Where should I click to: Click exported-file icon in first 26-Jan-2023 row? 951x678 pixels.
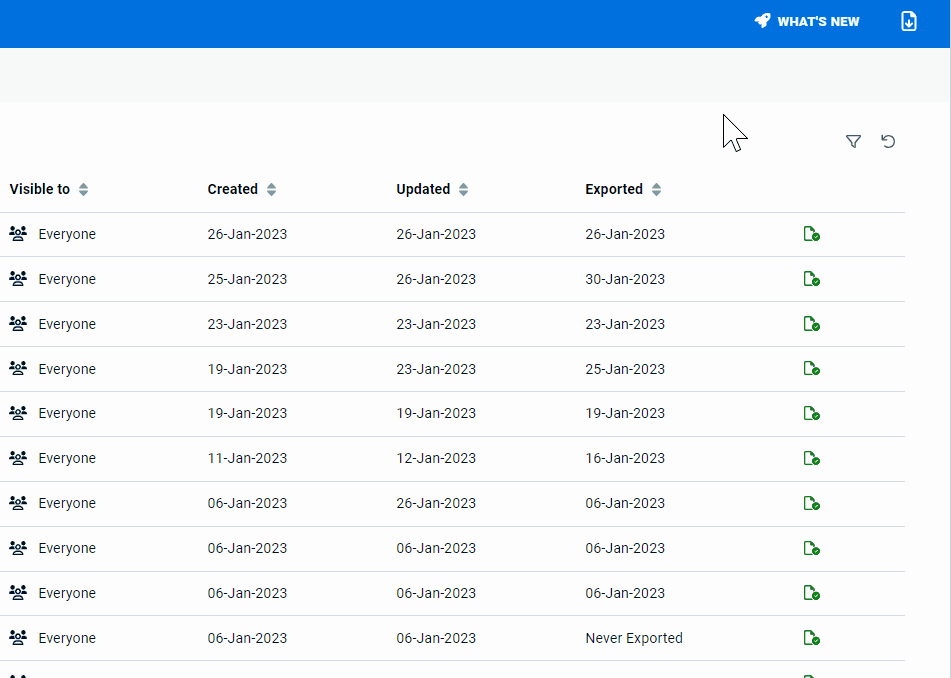[x=812, y=233]
